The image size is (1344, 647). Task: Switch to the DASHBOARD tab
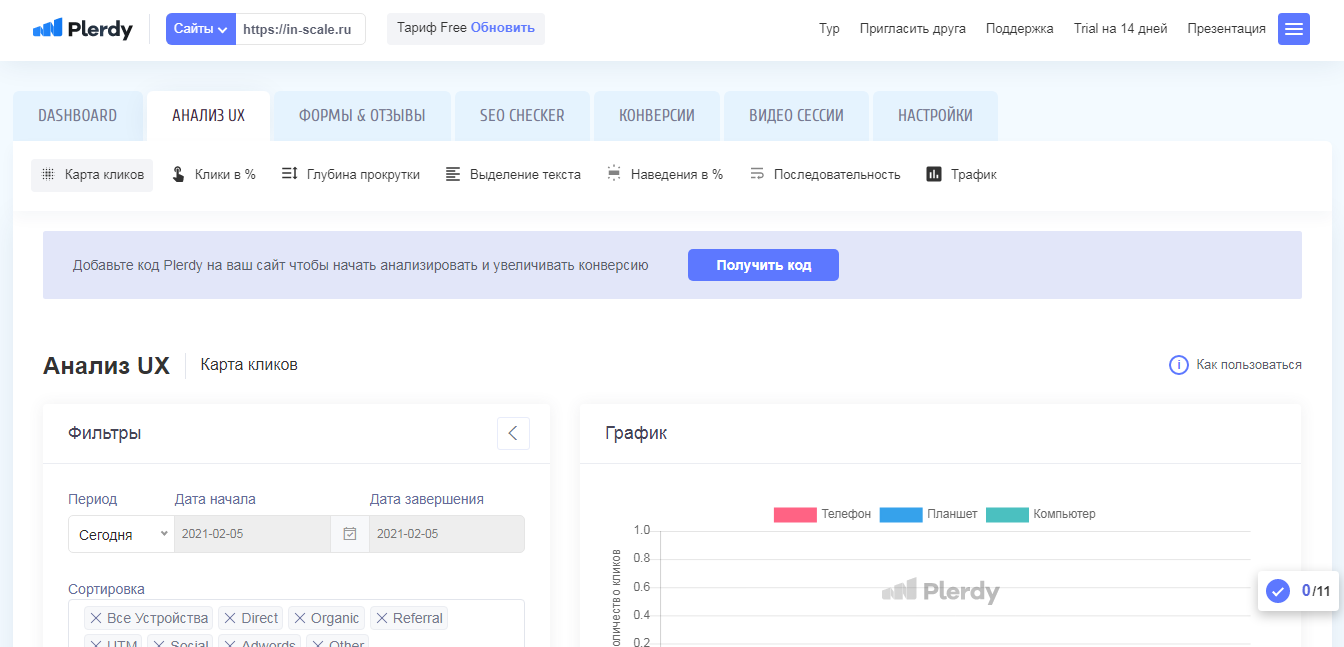click(x=78, y=116)
